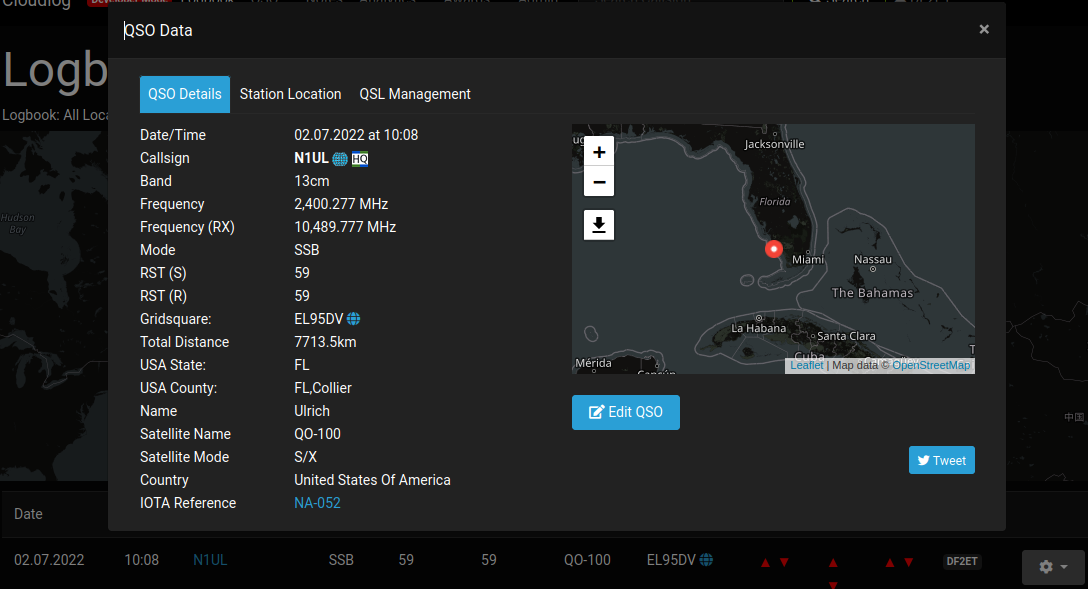Click the Tweet button
Viewport: 1088px width, 589px height.
point(941,460)
